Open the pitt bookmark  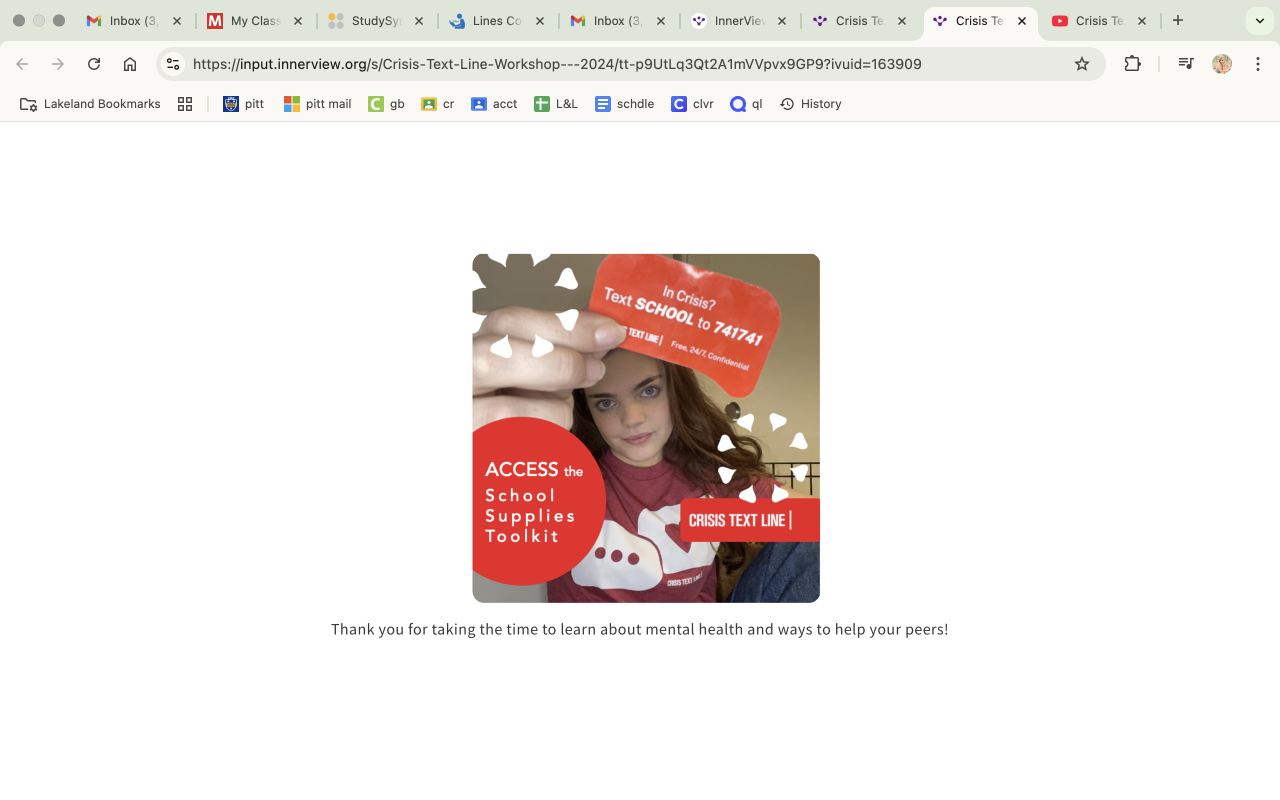tap(243, 104)
